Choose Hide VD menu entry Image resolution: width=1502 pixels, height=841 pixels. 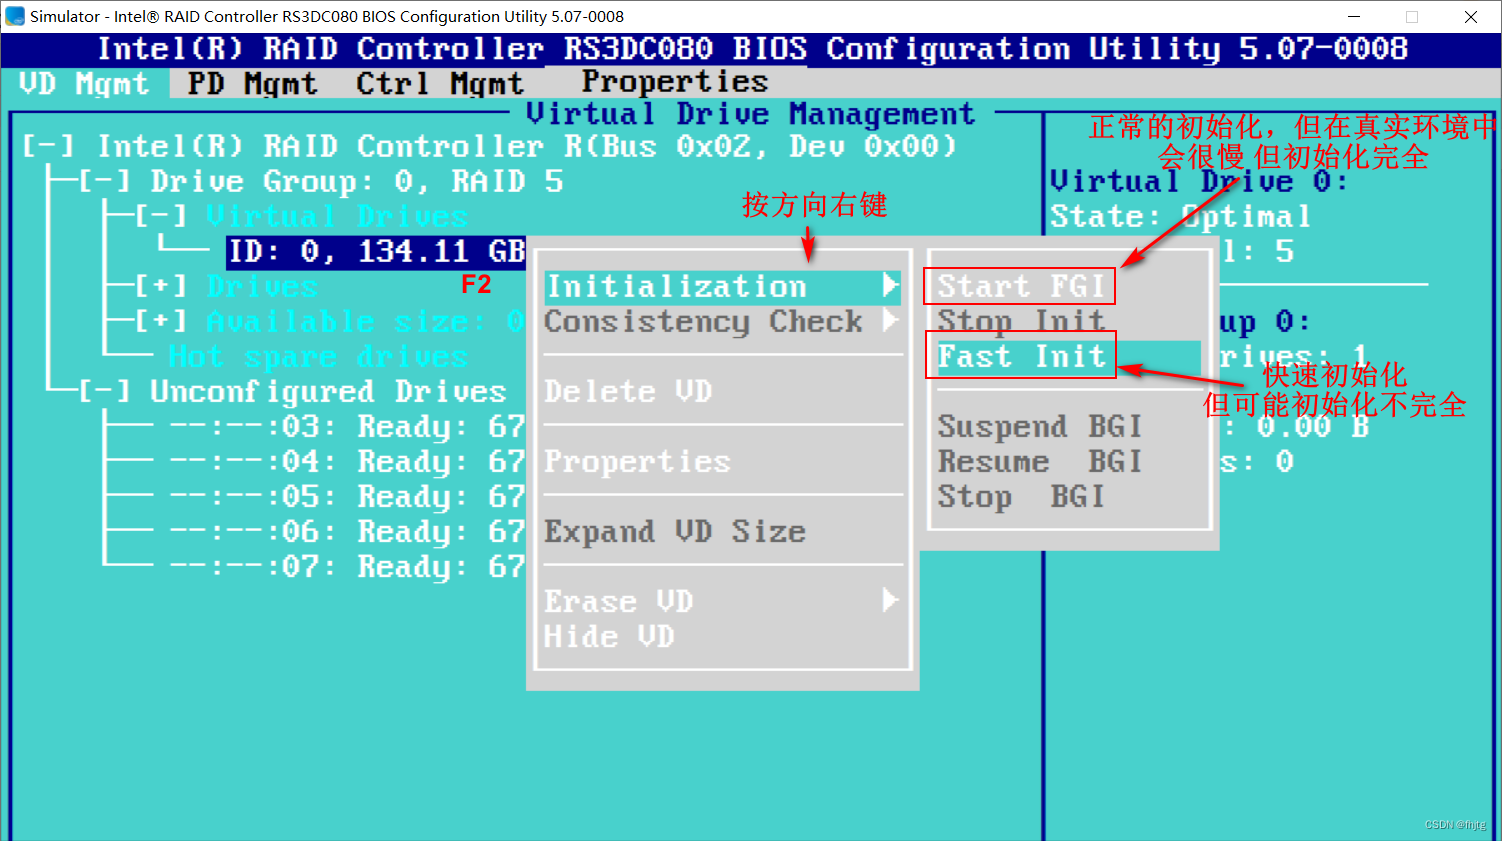point(609,636)
